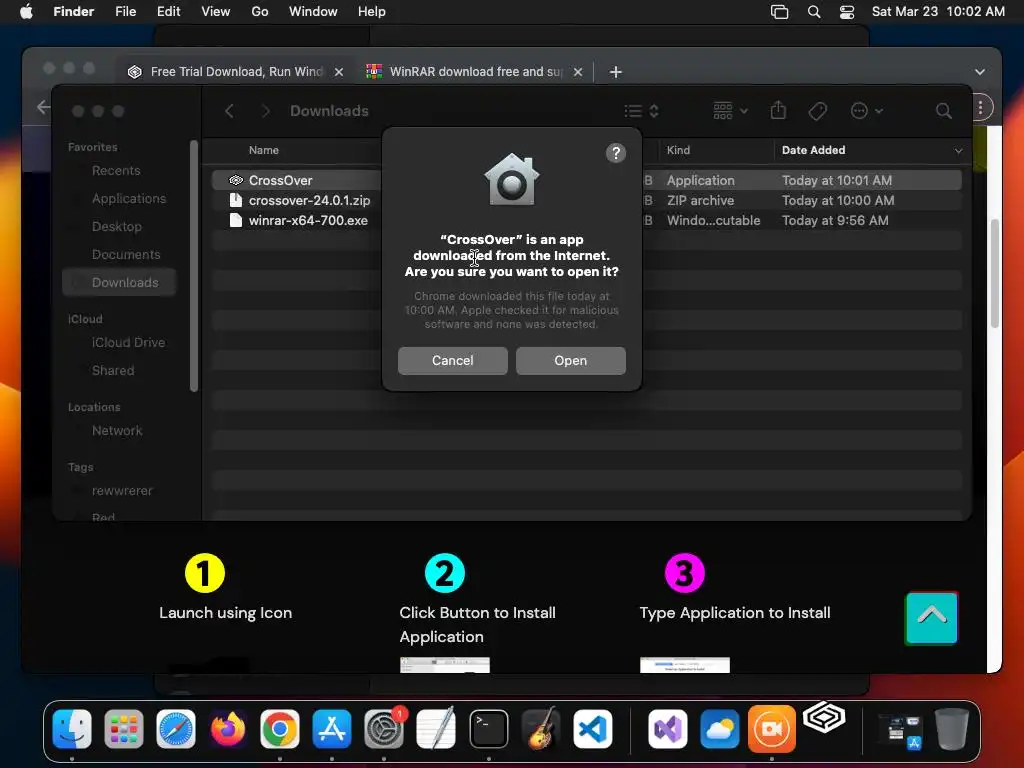Open Chrome from the Dock

pos(280,728)
